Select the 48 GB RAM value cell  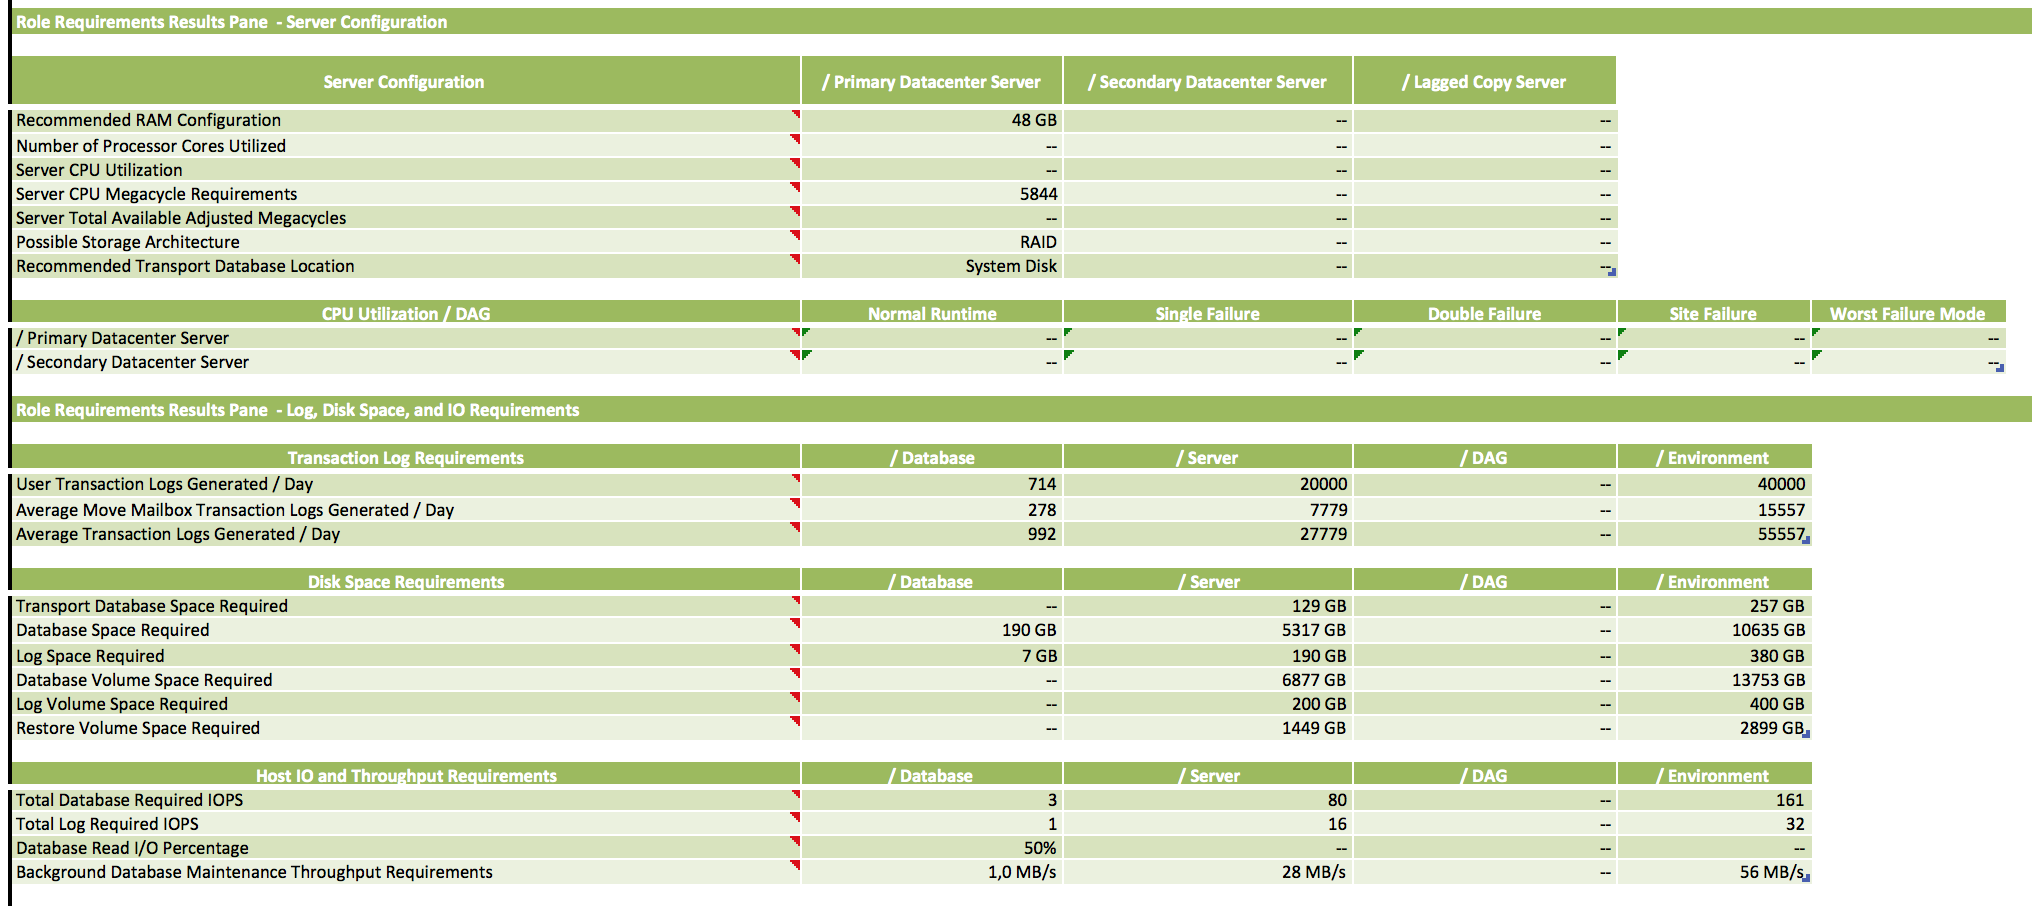coord(932,120)
